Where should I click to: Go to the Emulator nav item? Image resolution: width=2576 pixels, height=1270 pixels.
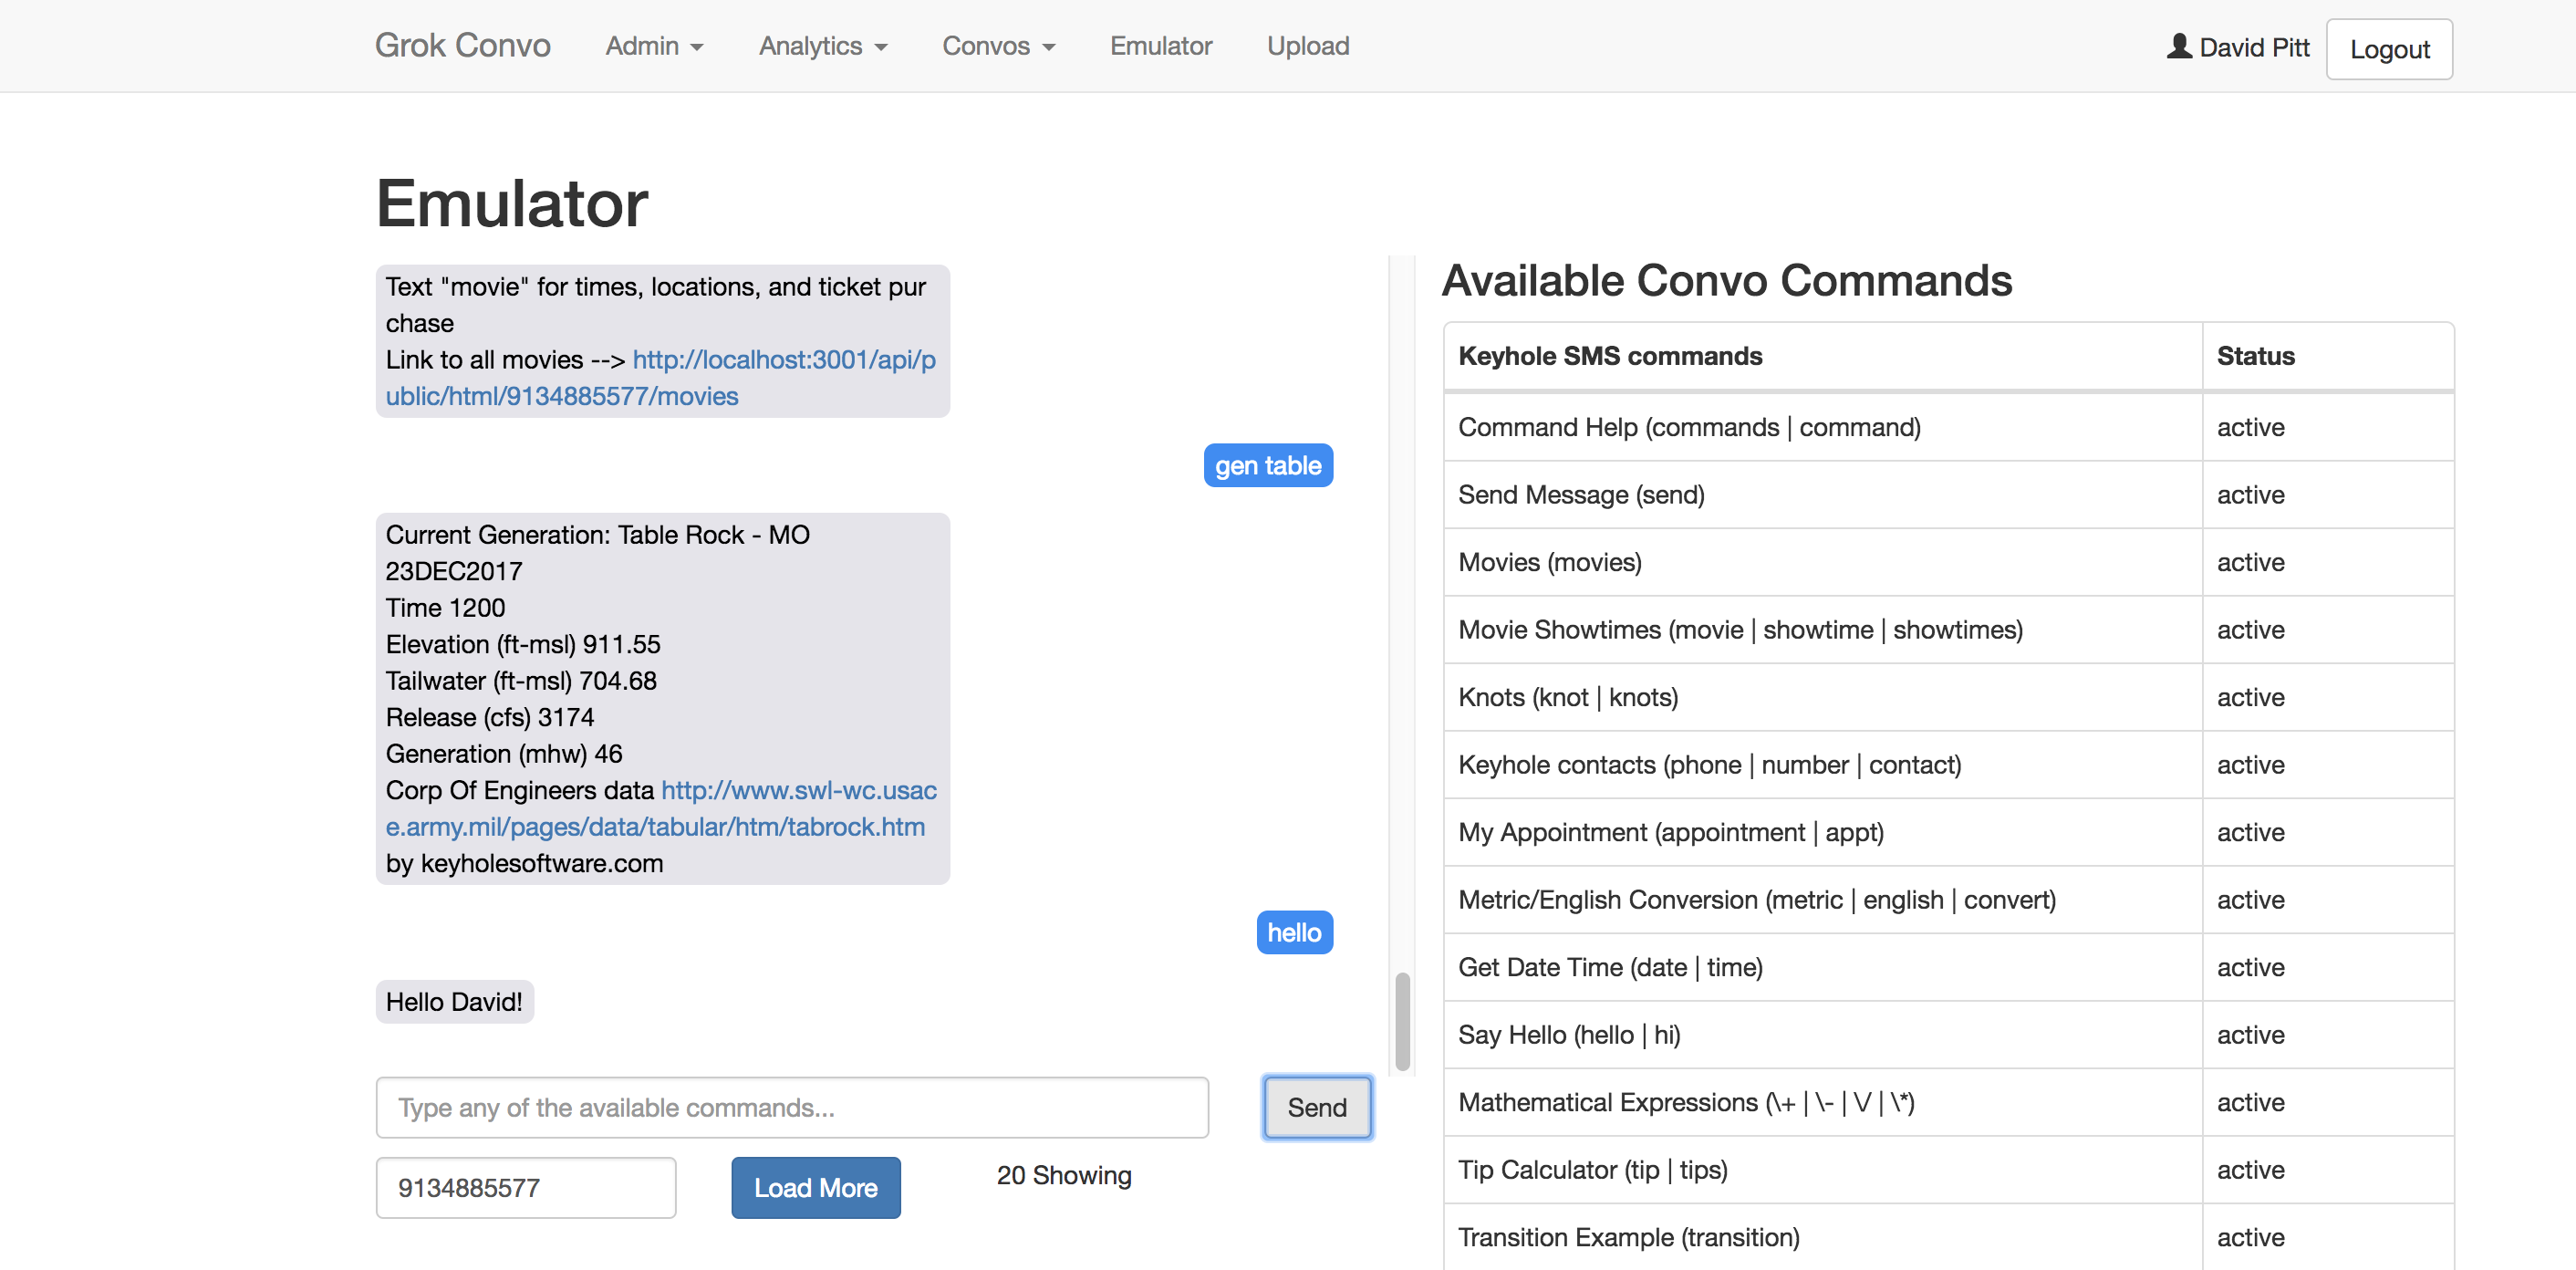point(1160,46)
